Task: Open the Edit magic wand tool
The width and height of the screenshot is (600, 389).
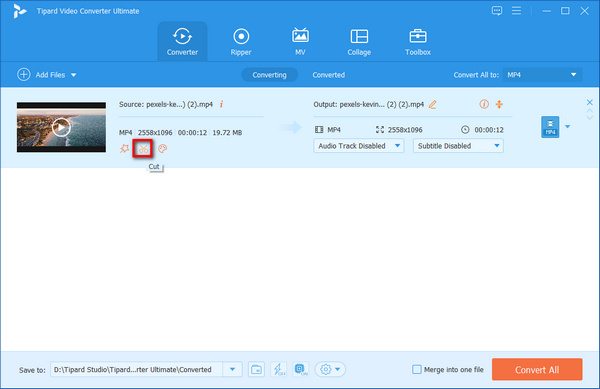Action: pyautogui.click(x=124, y=148)
